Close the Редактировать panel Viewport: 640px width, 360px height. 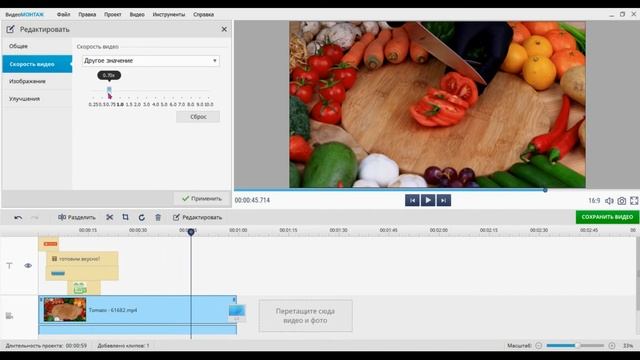[x=224, y=29]
